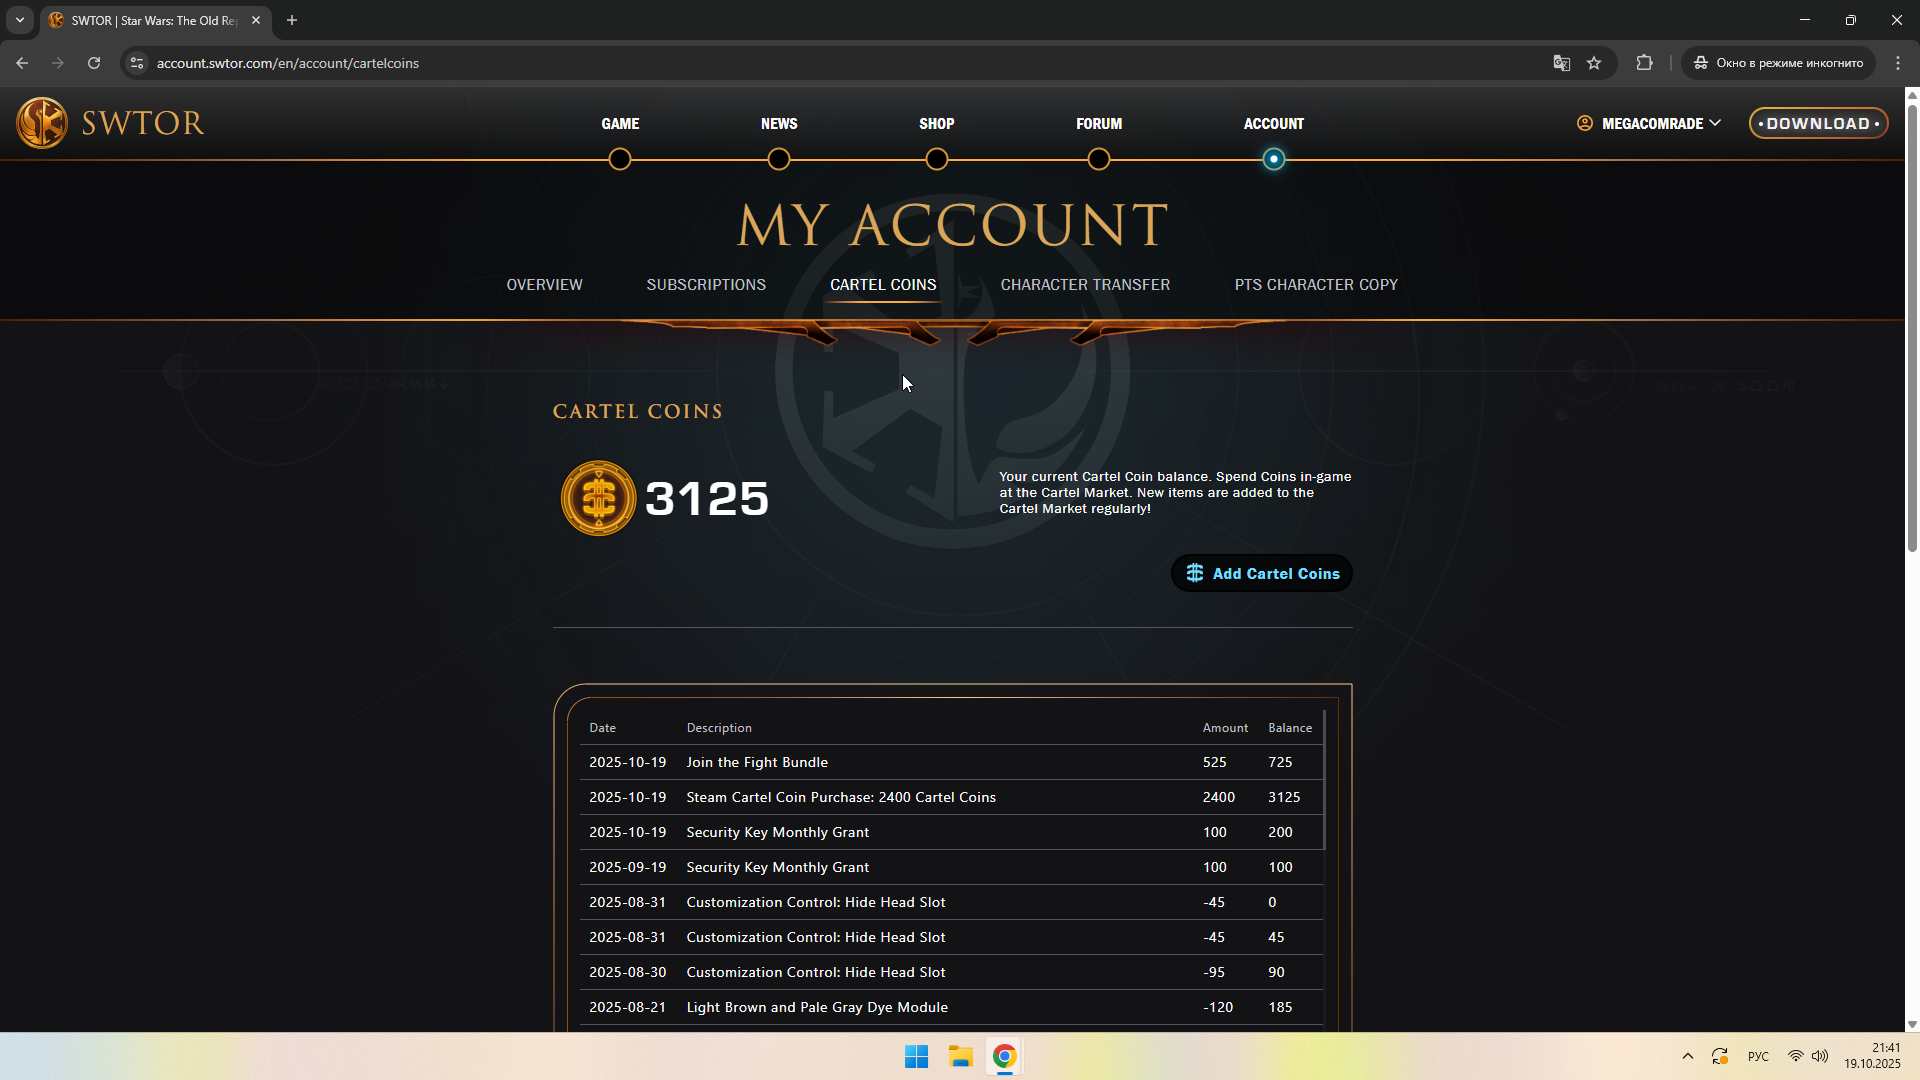Open the tab search dropdown arrow
The image size is (1920, 1080).
pos(19,20)
